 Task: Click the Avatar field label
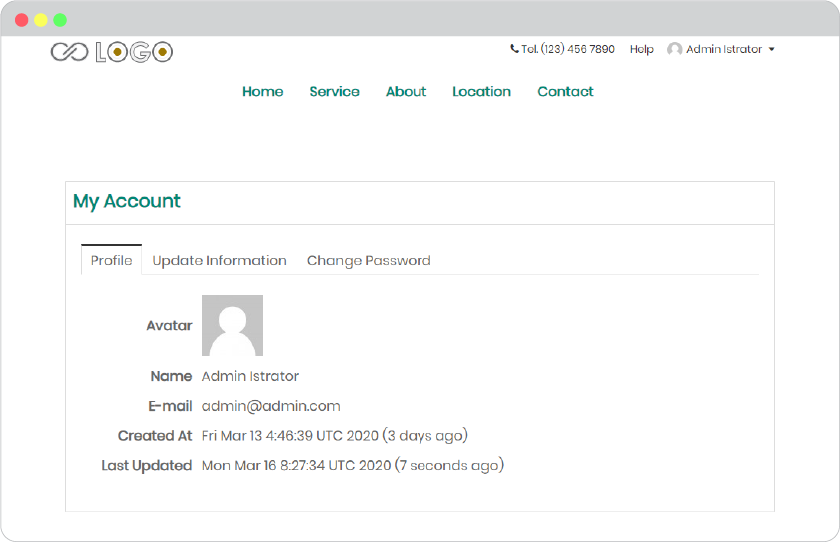[169, 326]
